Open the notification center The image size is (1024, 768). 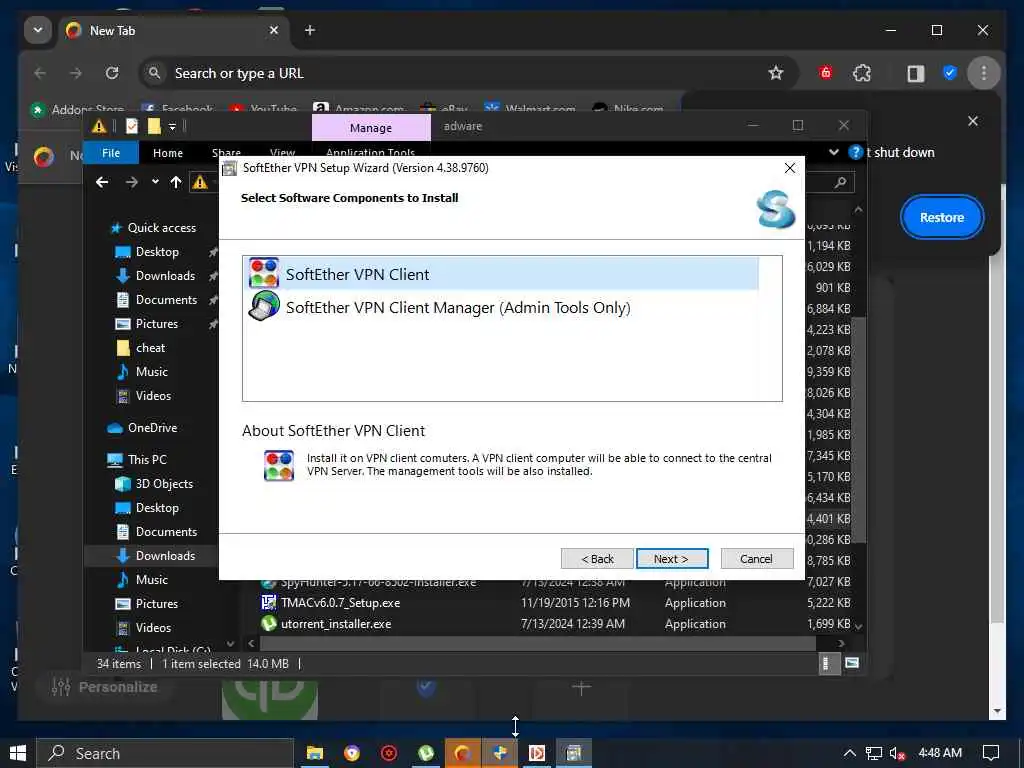pyautogui.click(x=991, y=753)
